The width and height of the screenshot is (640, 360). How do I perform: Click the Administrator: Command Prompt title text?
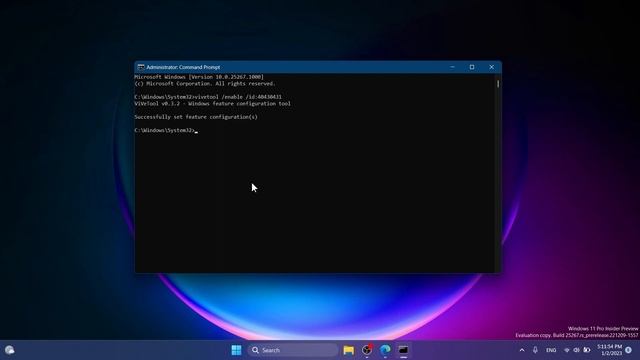183,67
